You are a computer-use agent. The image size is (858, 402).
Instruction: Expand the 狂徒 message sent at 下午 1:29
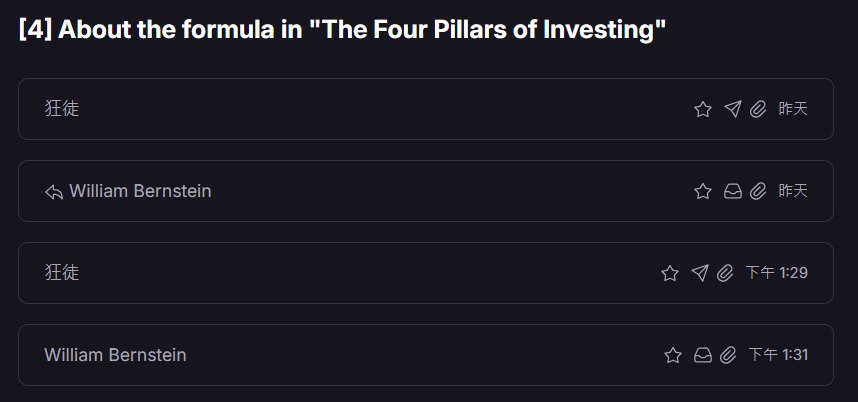point(350,273)
